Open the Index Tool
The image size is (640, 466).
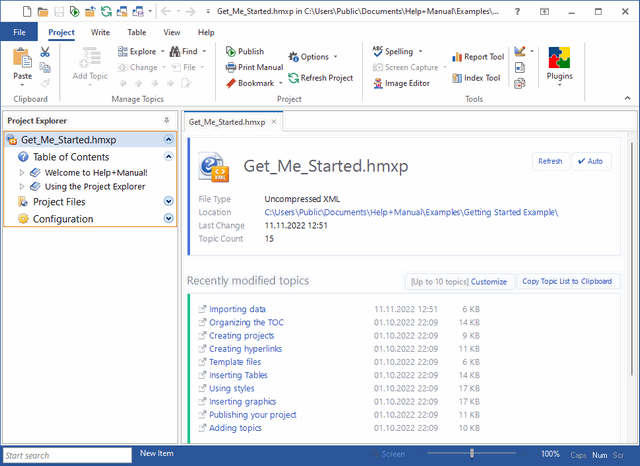(476, 78)
